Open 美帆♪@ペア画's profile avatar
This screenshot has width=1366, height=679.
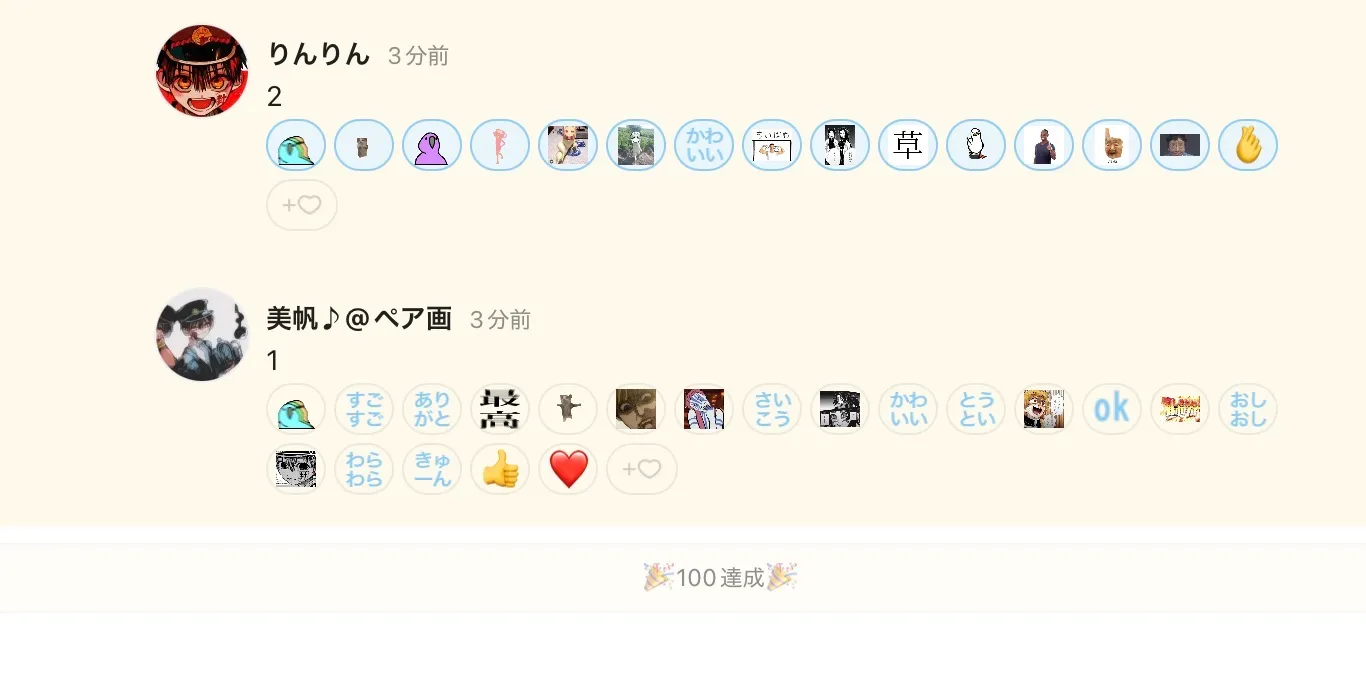click(202, 334)
